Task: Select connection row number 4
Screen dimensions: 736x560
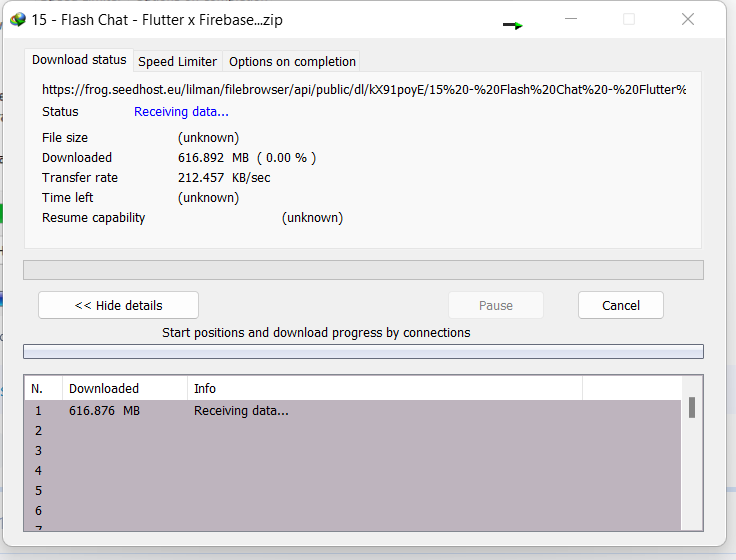Action: click(353, 470)
